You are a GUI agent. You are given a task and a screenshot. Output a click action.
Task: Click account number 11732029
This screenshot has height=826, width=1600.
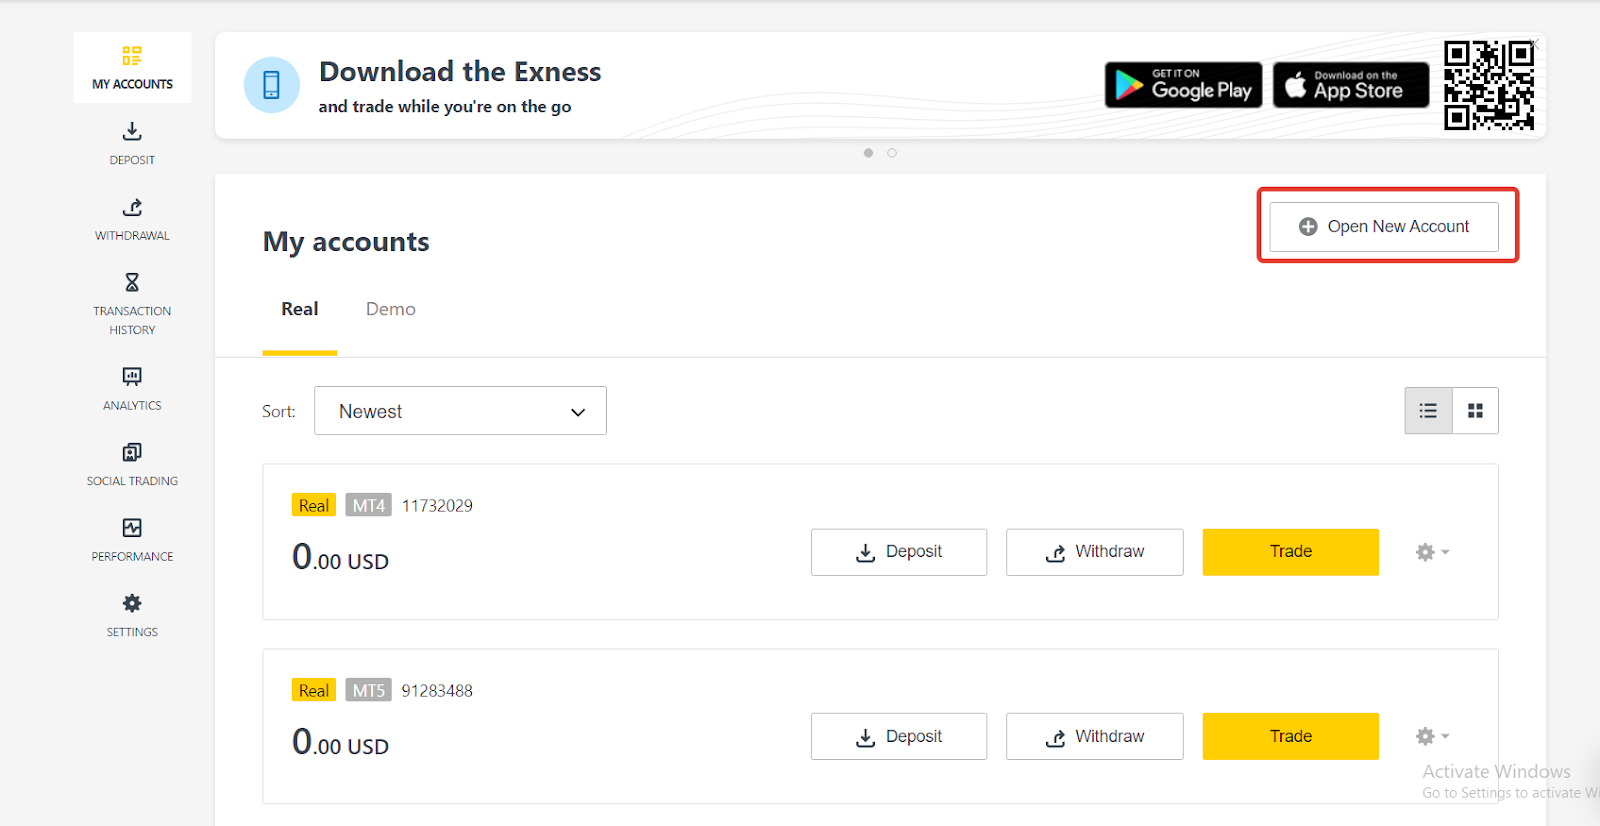point(437,506)
